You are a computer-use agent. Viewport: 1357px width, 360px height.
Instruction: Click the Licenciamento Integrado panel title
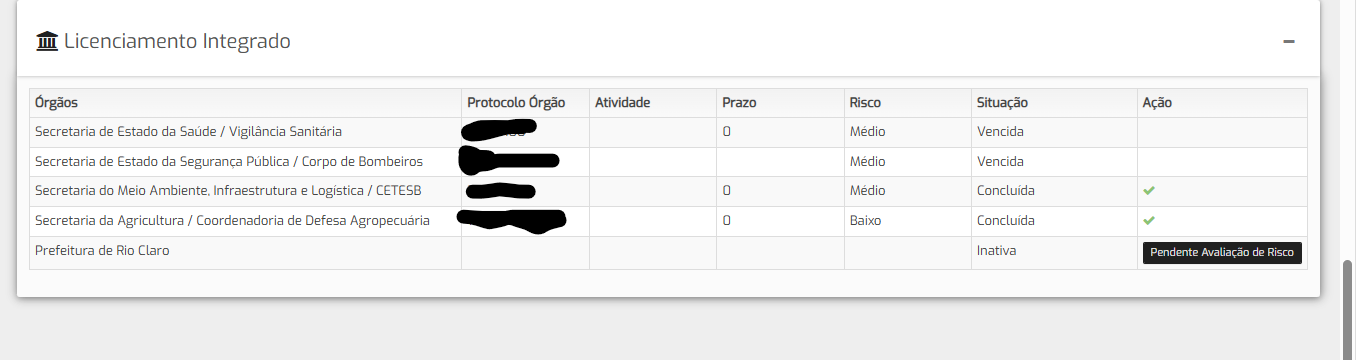point(177,41)
